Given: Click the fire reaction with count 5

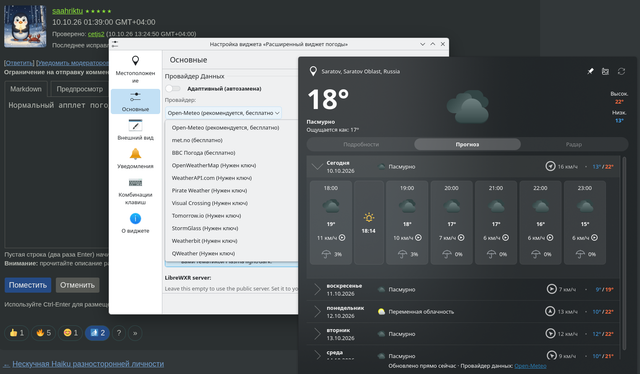Looking at the screenshot, I should tap(43, 333).
